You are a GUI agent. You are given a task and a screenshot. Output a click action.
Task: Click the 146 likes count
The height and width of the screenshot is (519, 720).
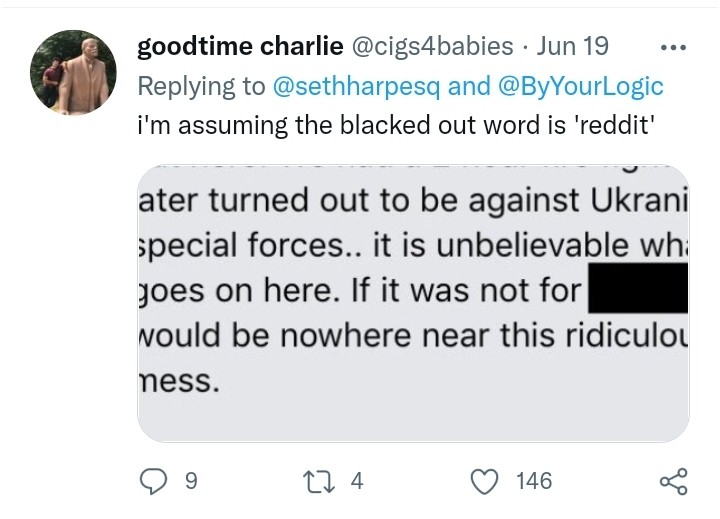coord(533,482)
